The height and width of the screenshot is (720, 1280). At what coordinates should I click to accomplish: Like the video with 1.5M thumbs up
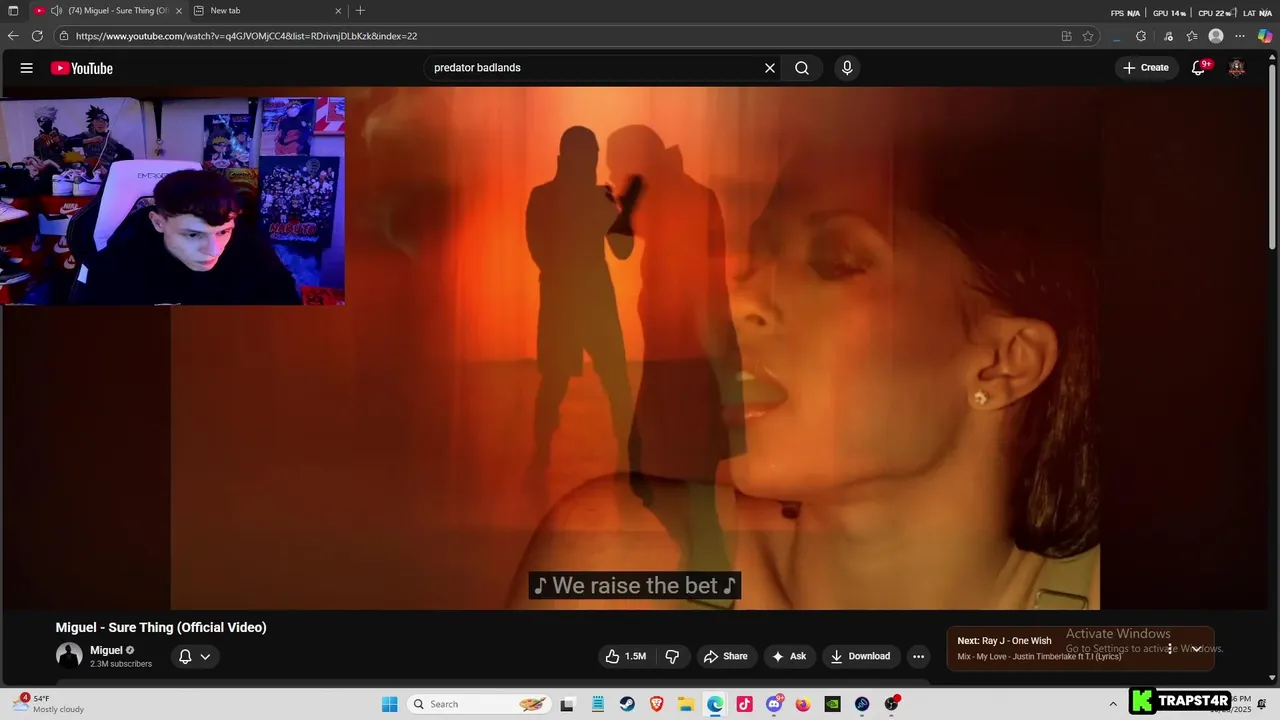click(626, 656)
